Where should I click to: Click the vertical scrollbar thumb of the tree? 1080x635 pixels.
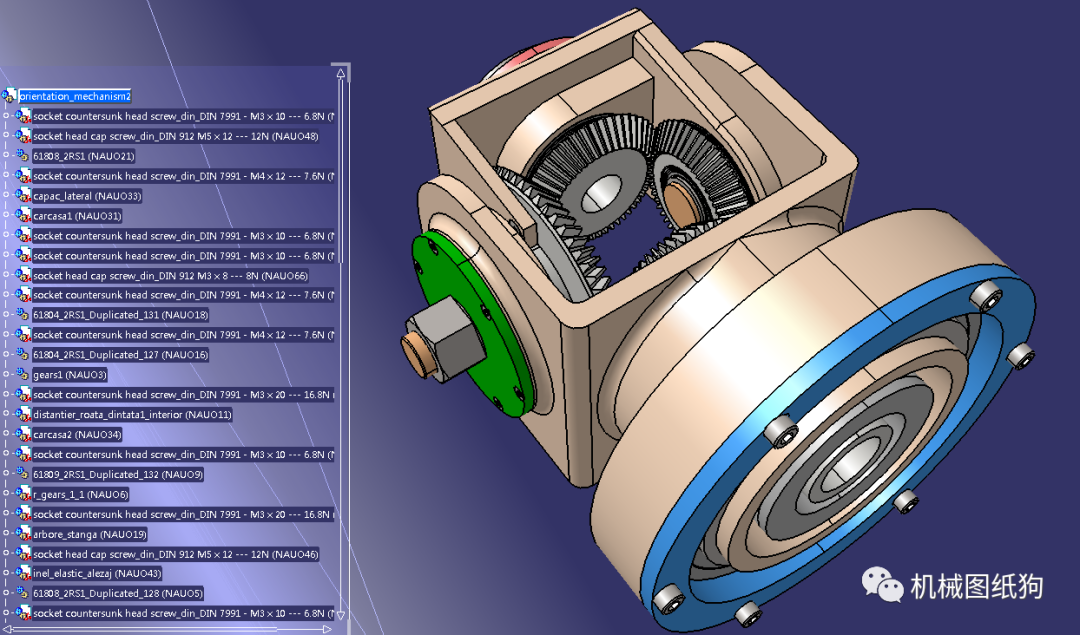[341, 172]
